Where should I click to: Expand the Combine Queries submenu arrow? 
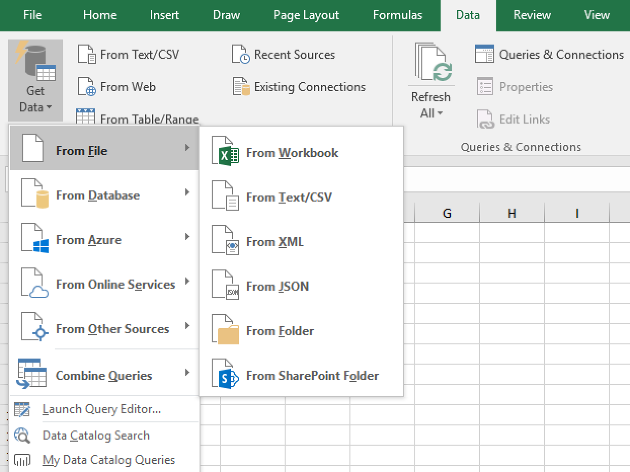tap(187, 373)
